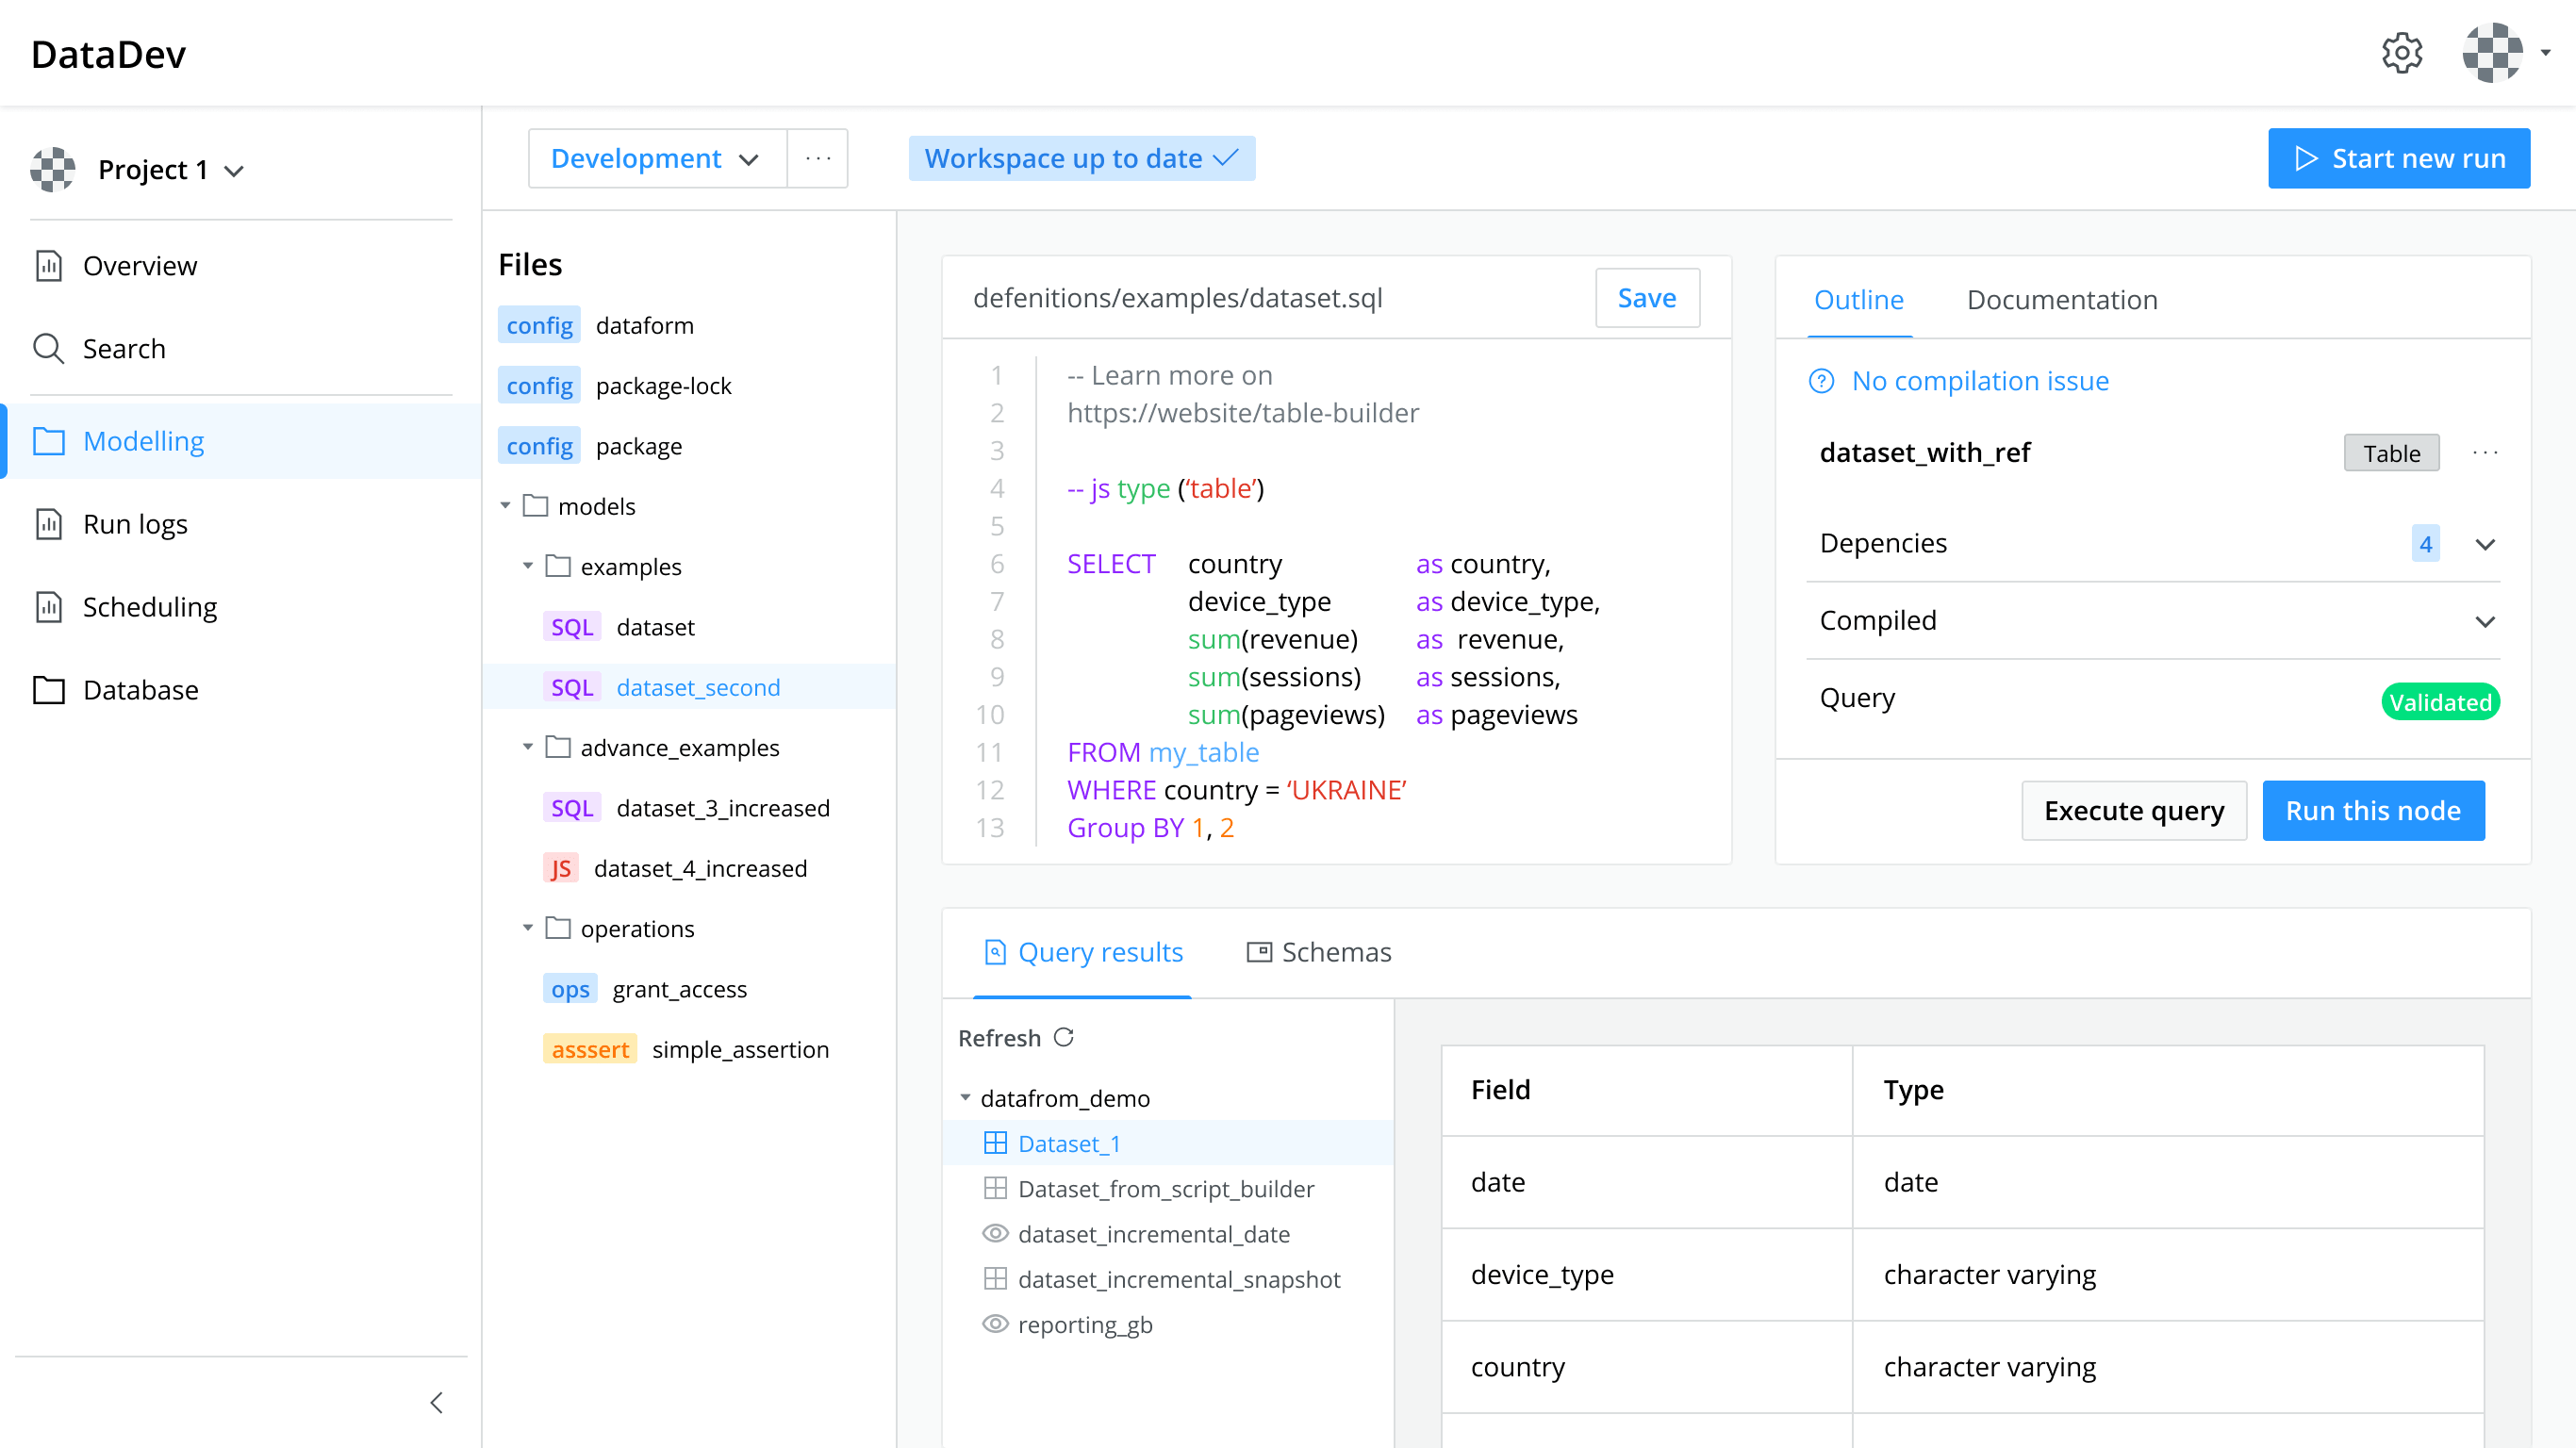Open the dataset_with_ref three-dot options menu
2576x1448 pixels.
coord(2485,452)
